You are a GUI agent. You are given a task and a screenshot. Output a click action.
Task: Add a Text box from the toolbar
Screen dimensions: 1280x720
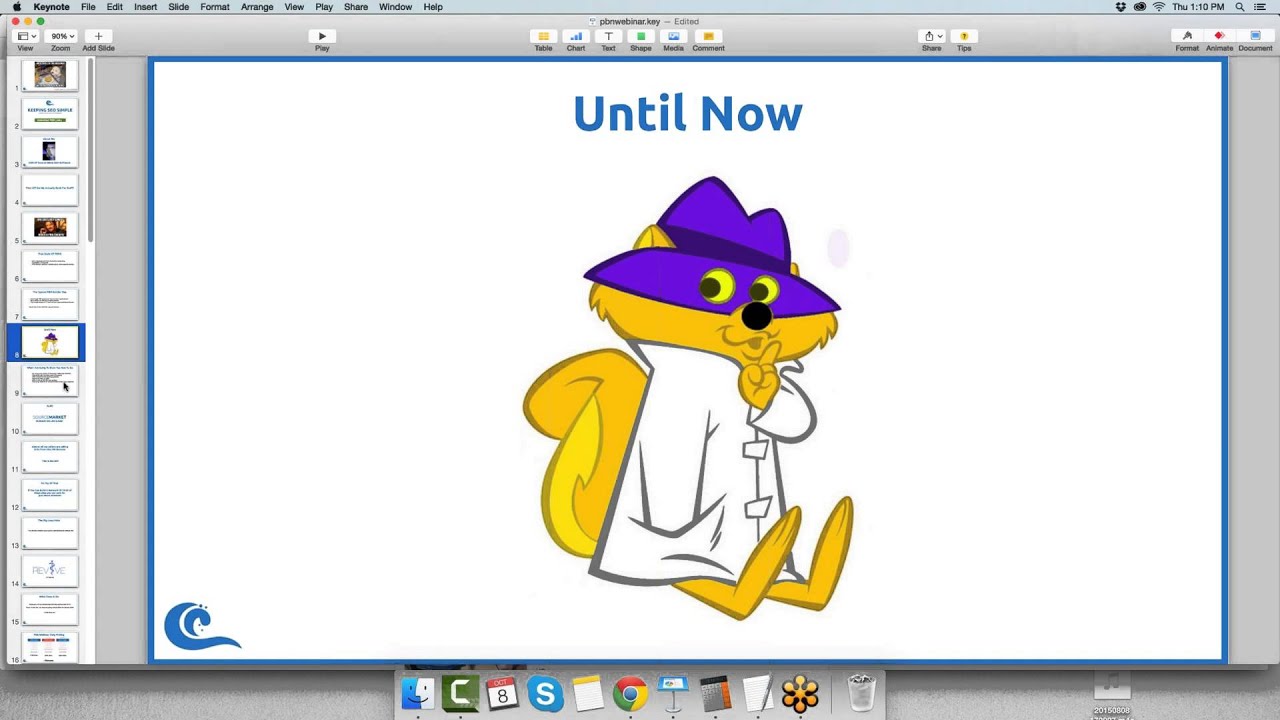pos(608,36)
